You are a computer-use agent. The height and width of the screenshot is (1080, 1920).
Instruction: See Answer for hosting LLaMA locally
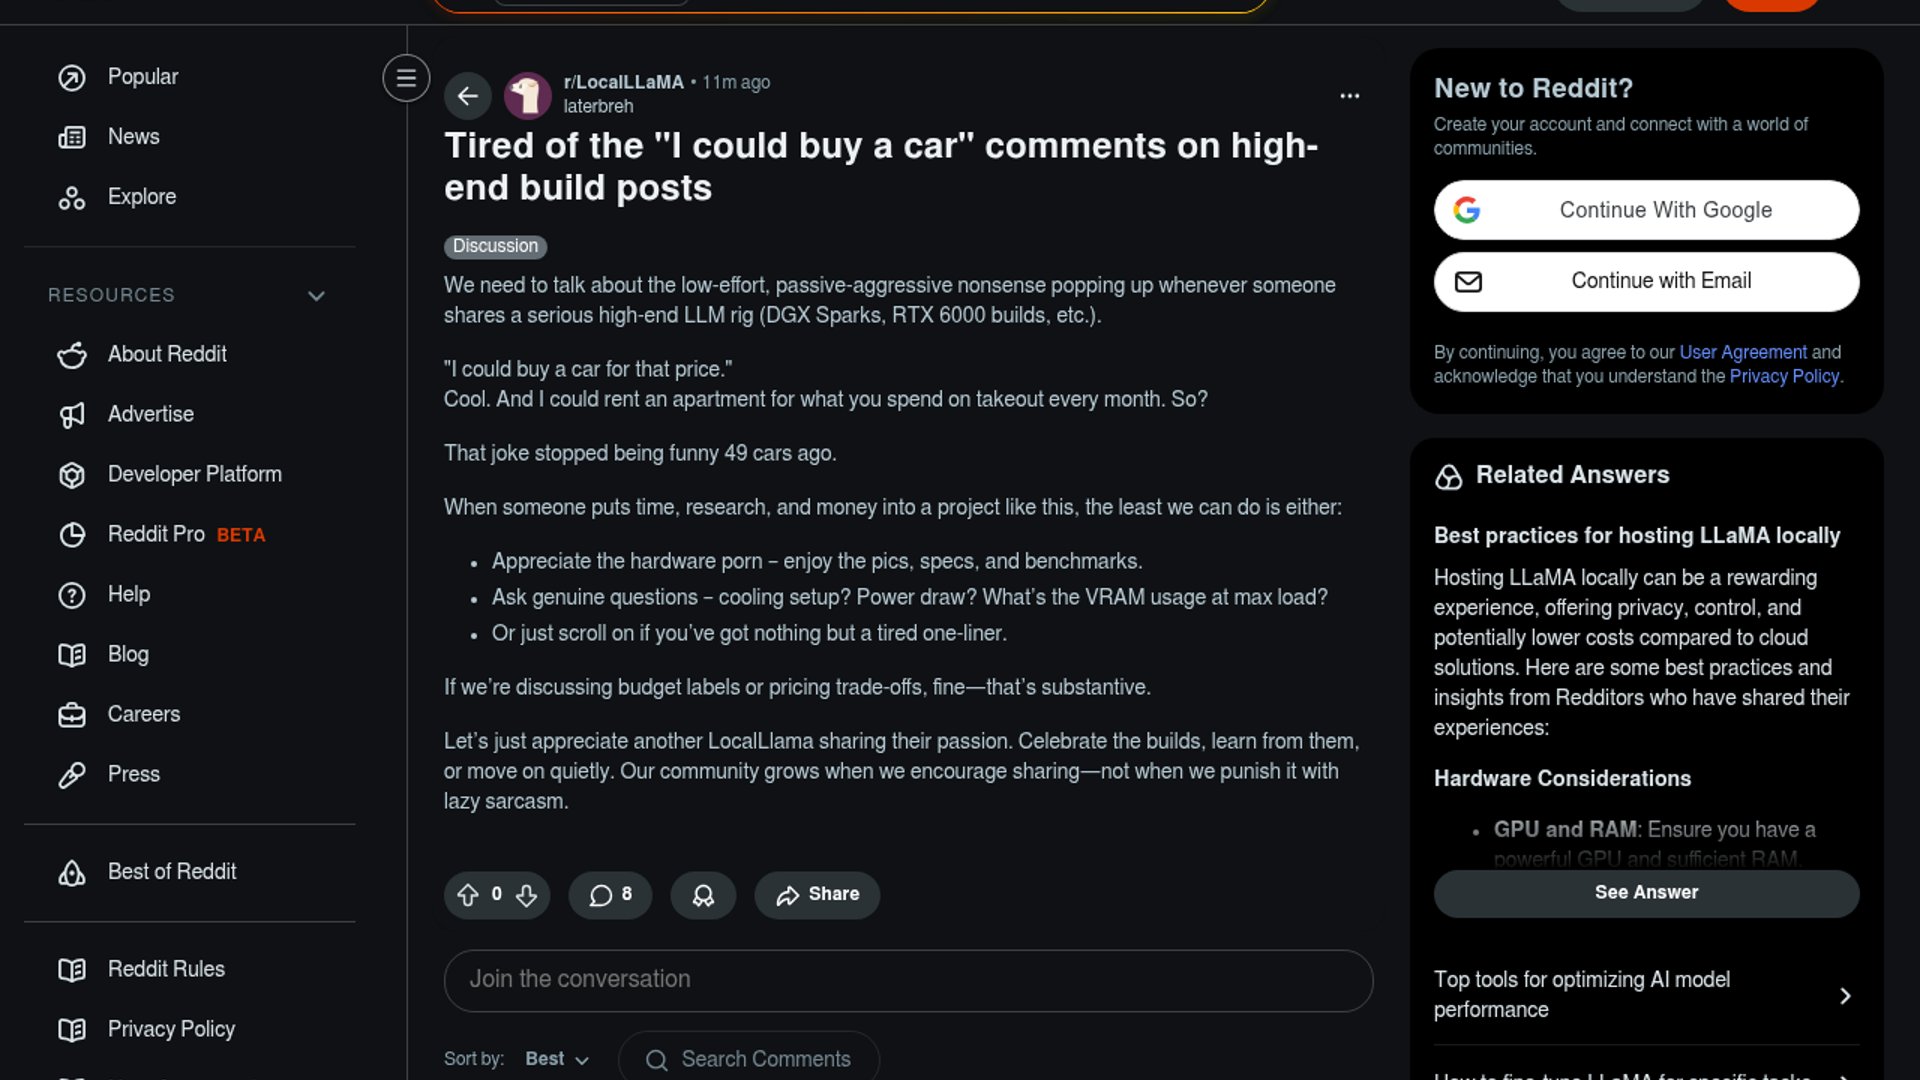tap(1646, 893)
